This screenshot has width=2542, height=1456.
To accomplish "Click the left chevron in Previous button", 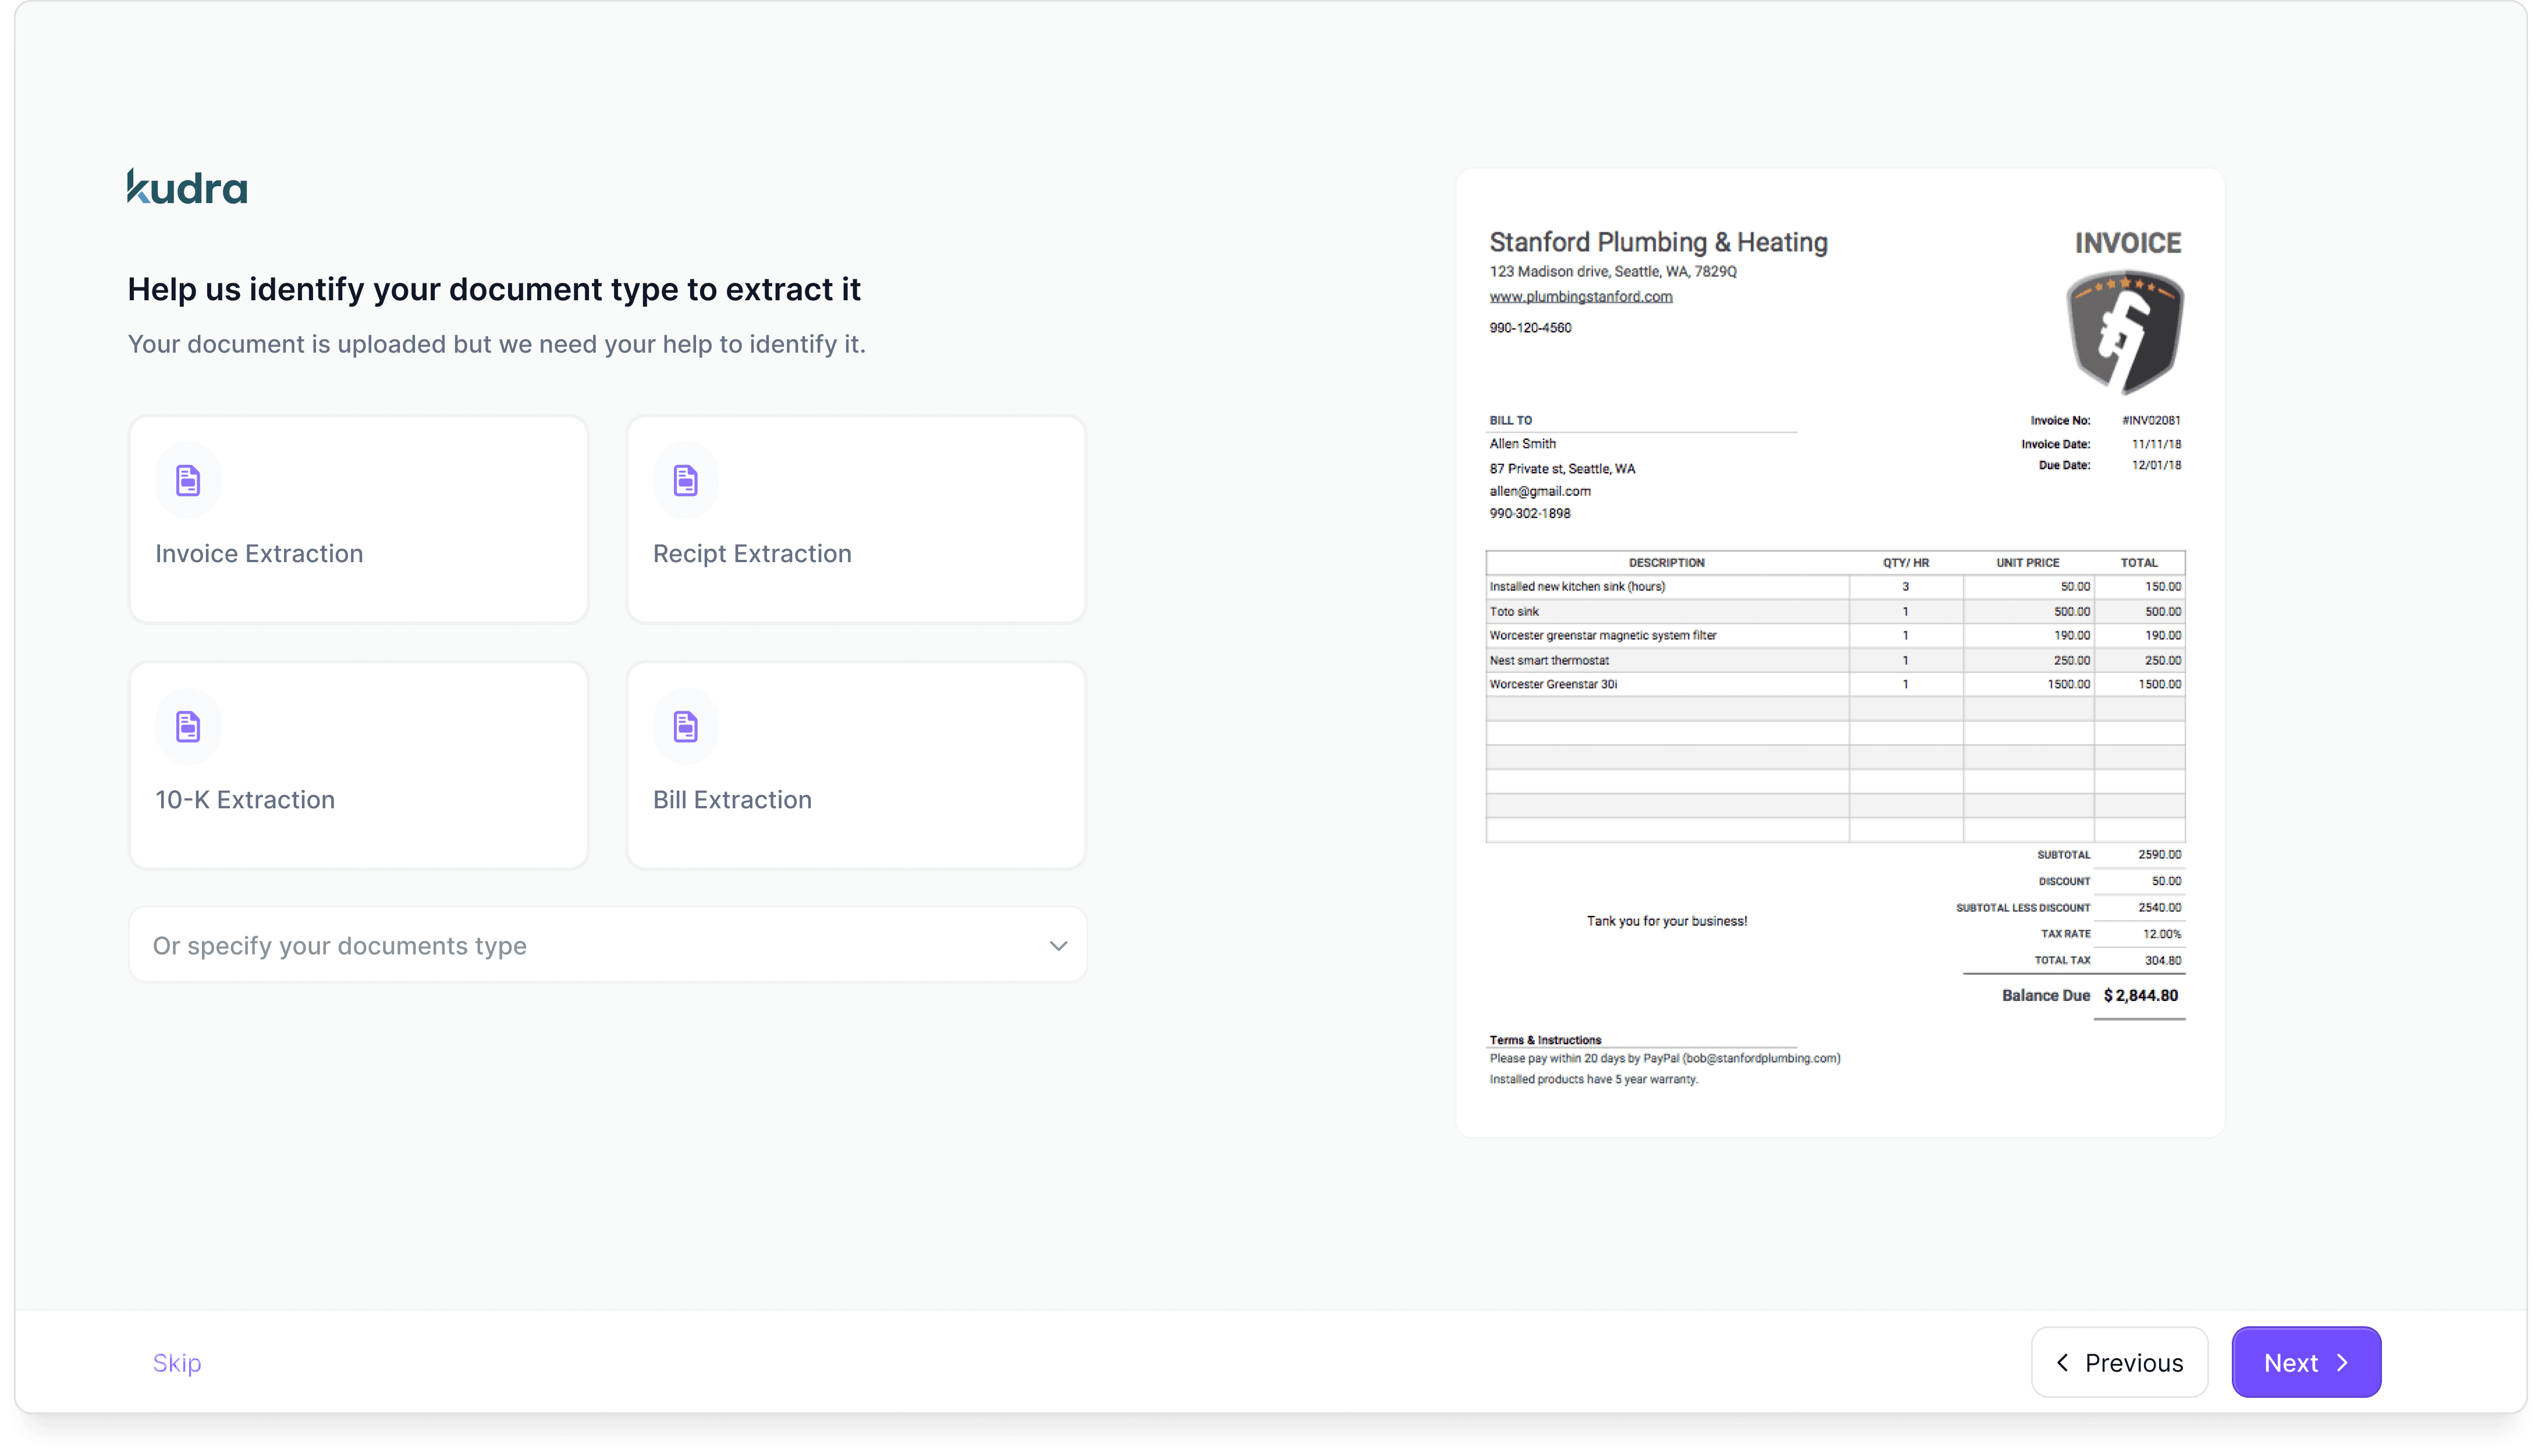I will pyautogui.click(x=2062, y=1362).
